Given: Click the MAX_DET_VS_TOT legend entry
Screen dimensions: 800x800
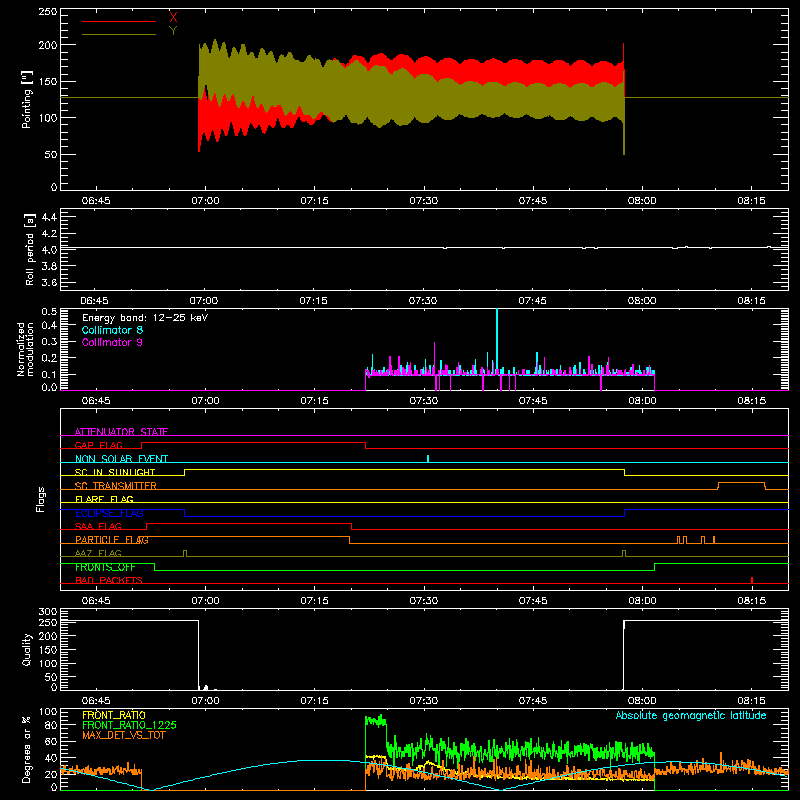Looking at the screenshot, I should point(123,735).
